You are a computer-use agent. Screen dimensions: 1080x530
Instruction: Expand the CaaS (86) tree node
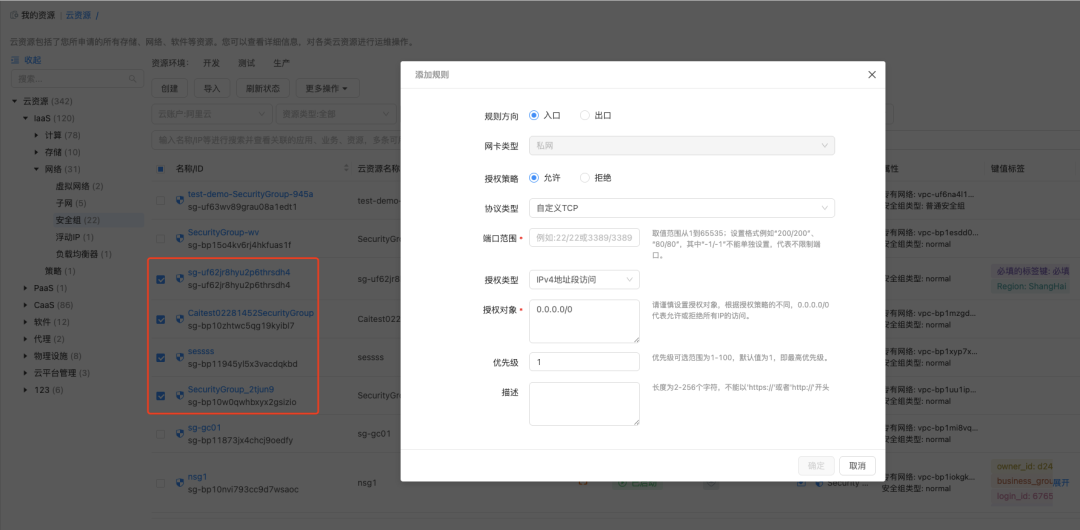pos(26,305)
